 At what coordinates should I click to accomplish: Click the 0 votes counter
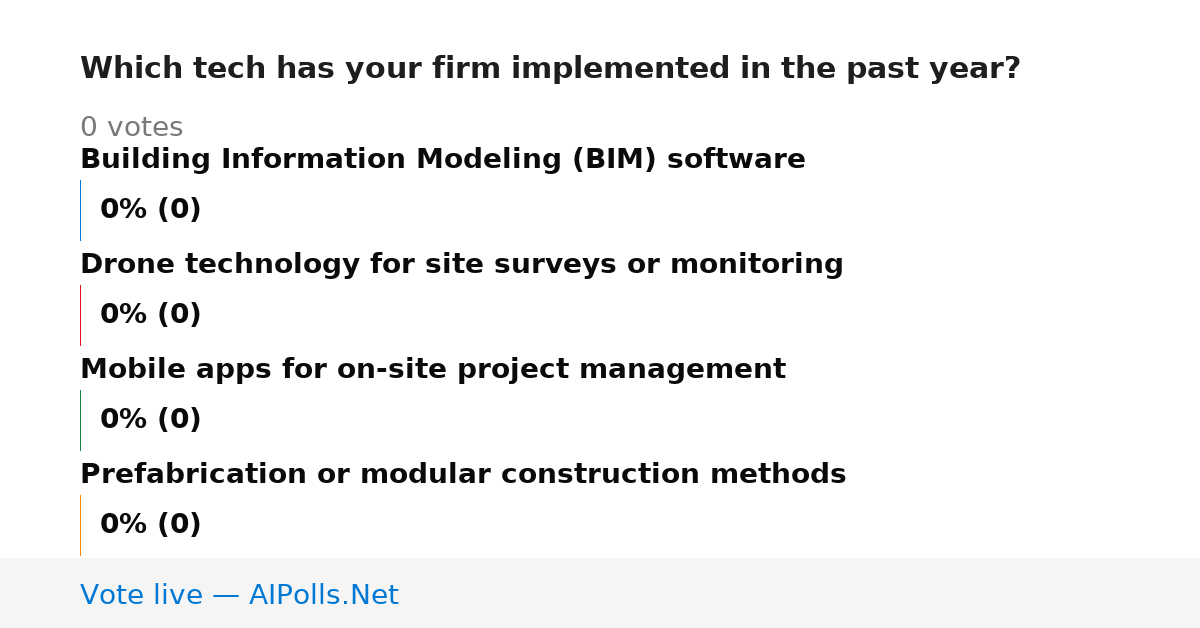(132, 128)
